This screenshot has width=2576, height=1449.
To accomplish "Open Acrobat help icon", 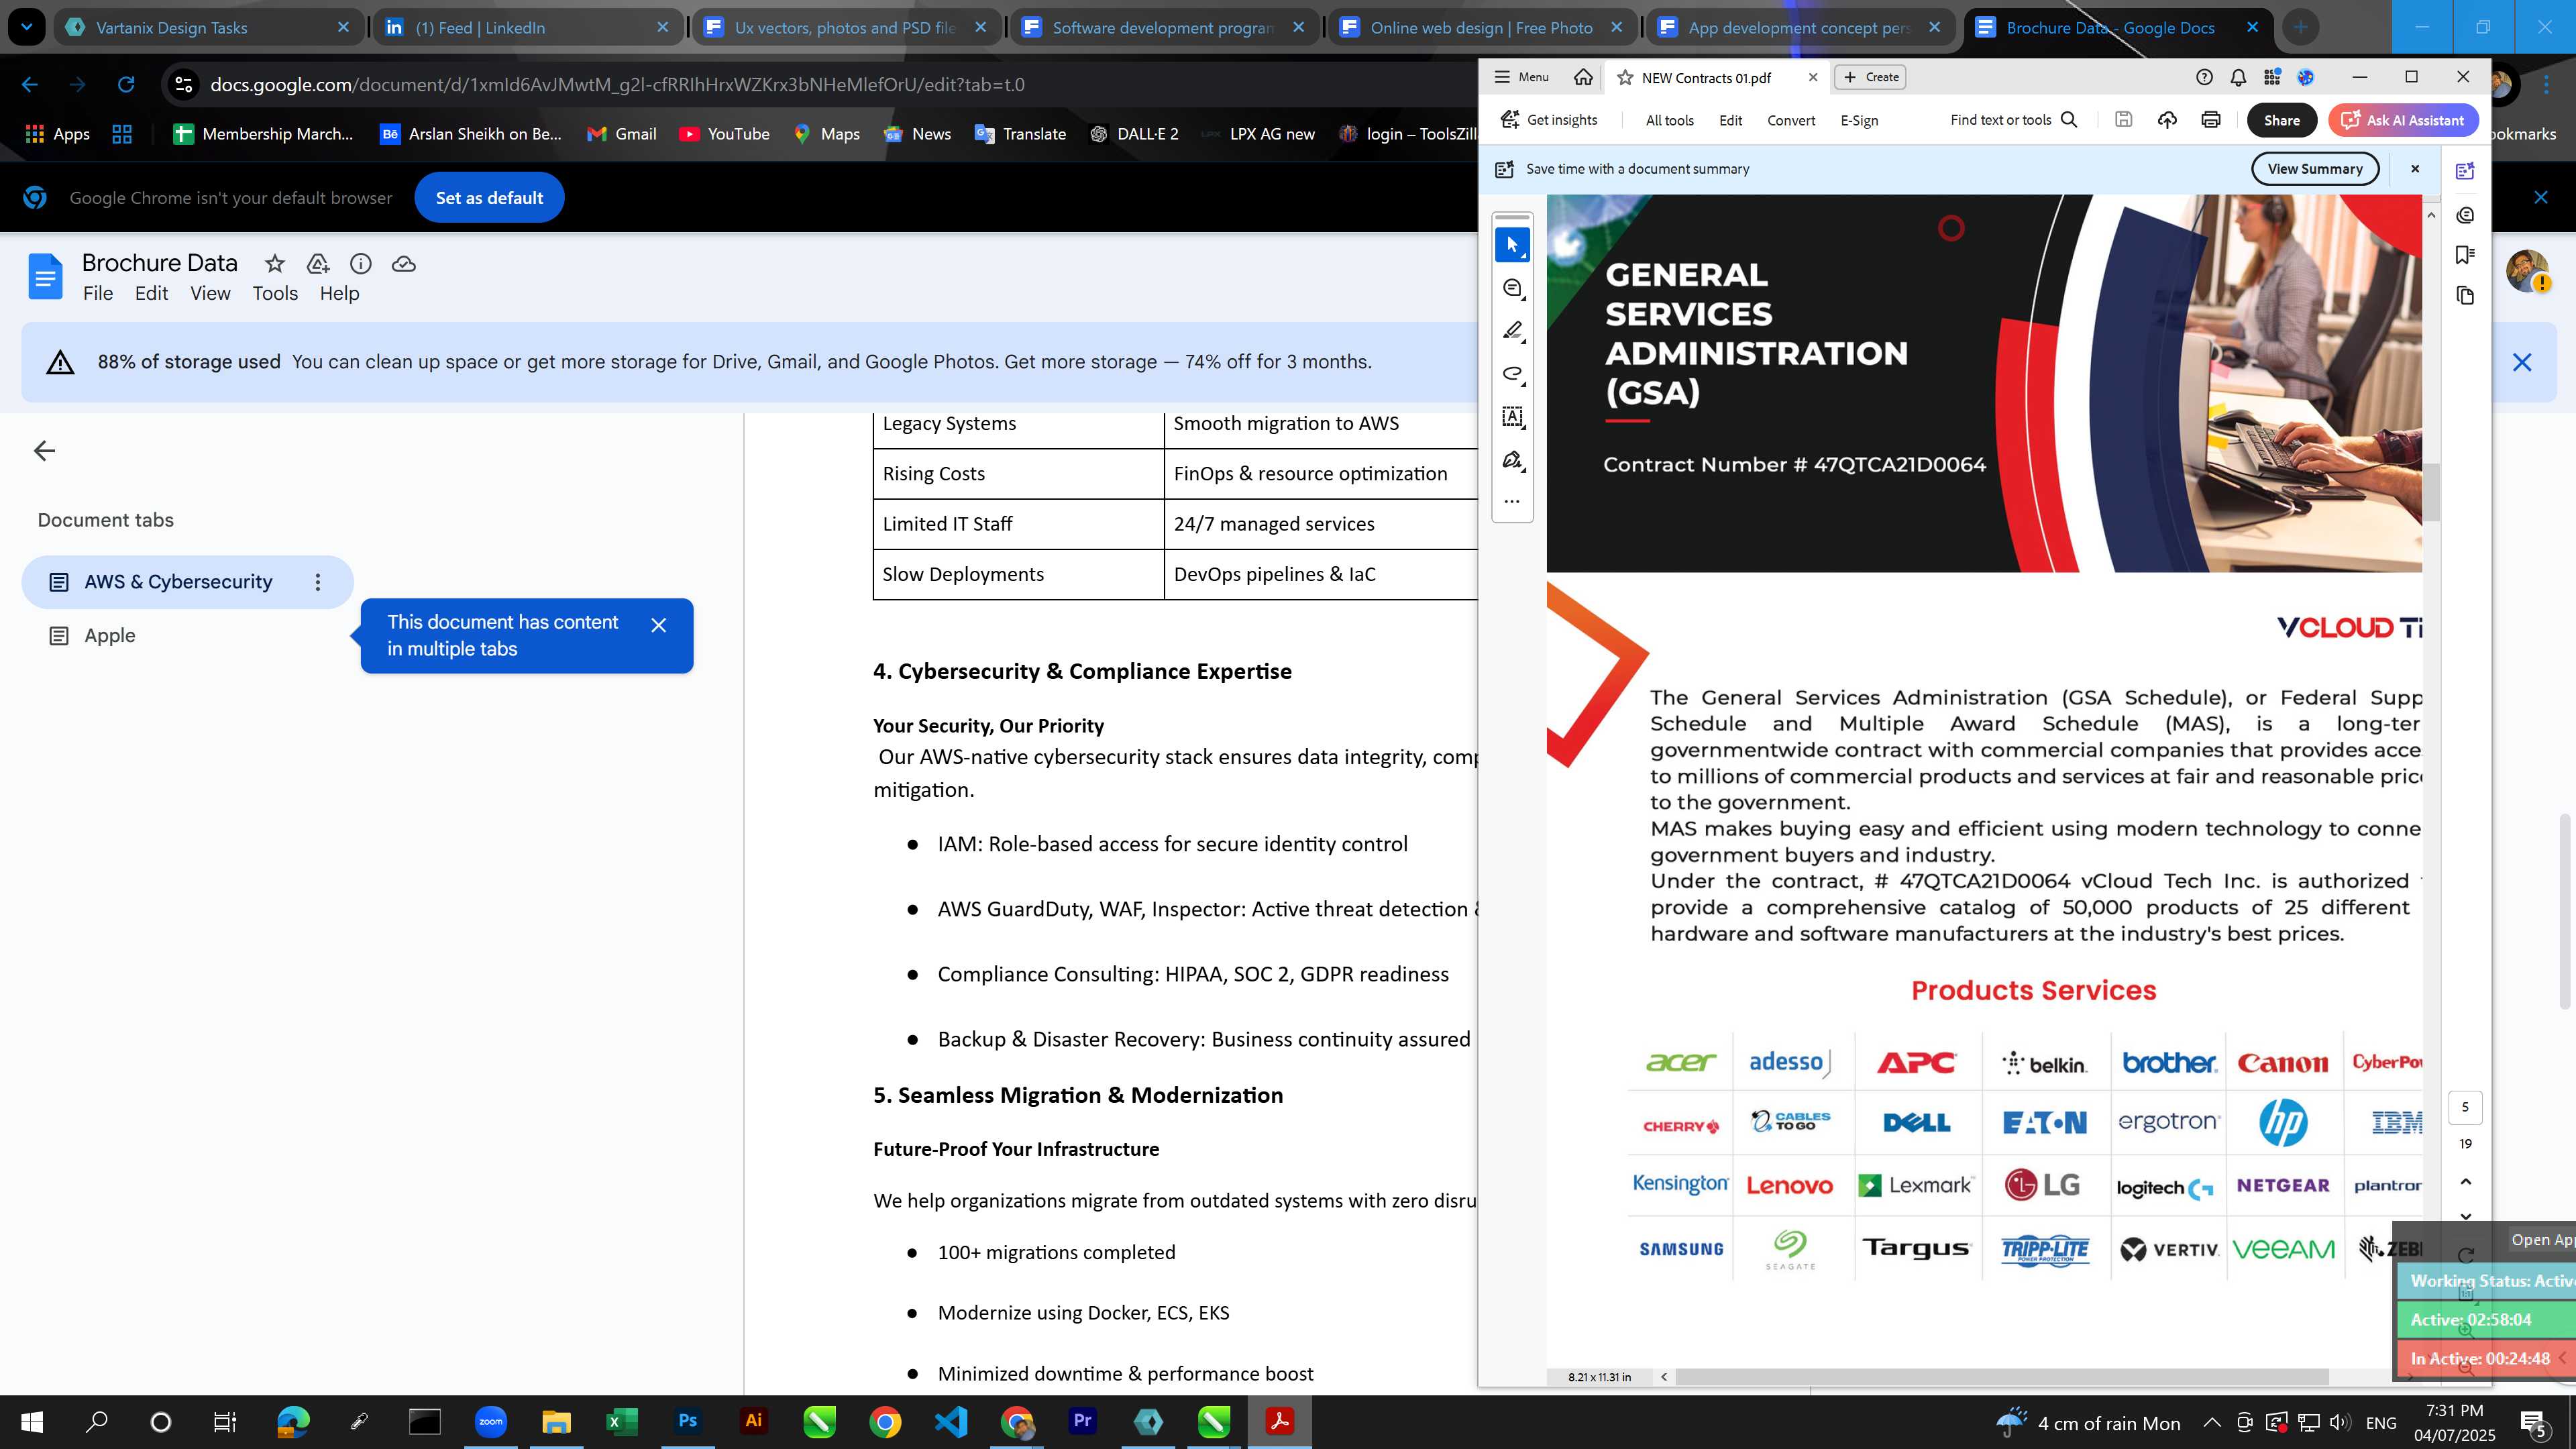I will (2204, 77).
